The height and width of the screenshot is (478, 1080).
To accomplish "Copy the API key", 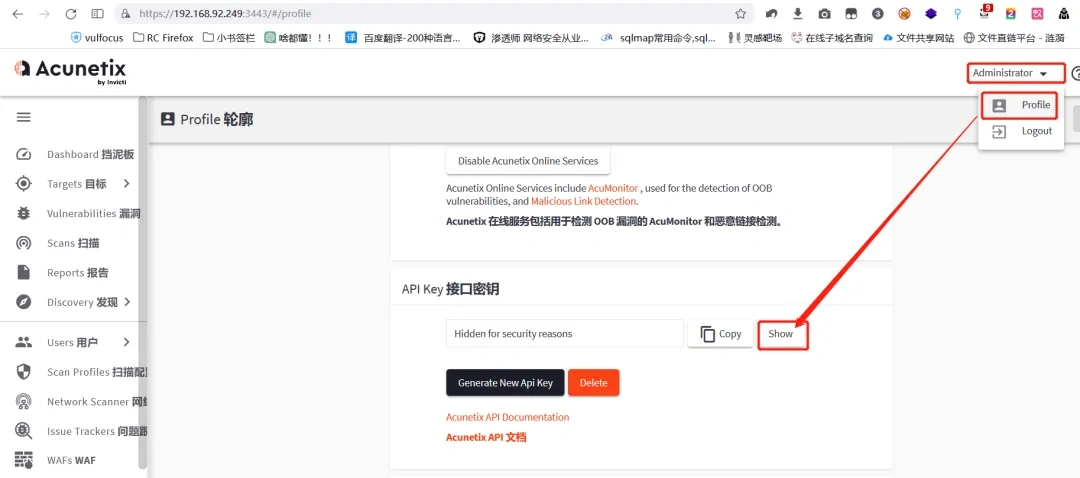I will point(720,334).
